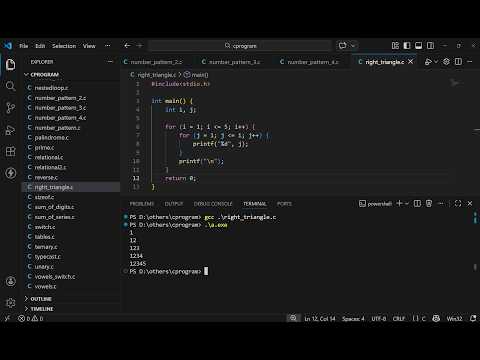Open palindrome.c in explorer
The image size is (480, 360).
(x=52, y=138)
